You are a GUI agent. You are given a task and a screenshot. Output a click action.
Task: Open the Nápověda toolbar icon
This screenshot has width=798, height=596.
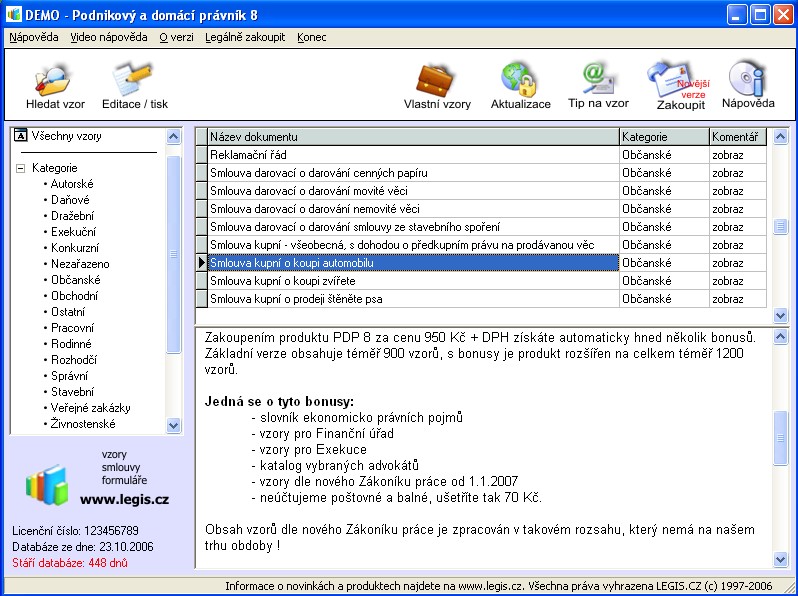[747, 79]
